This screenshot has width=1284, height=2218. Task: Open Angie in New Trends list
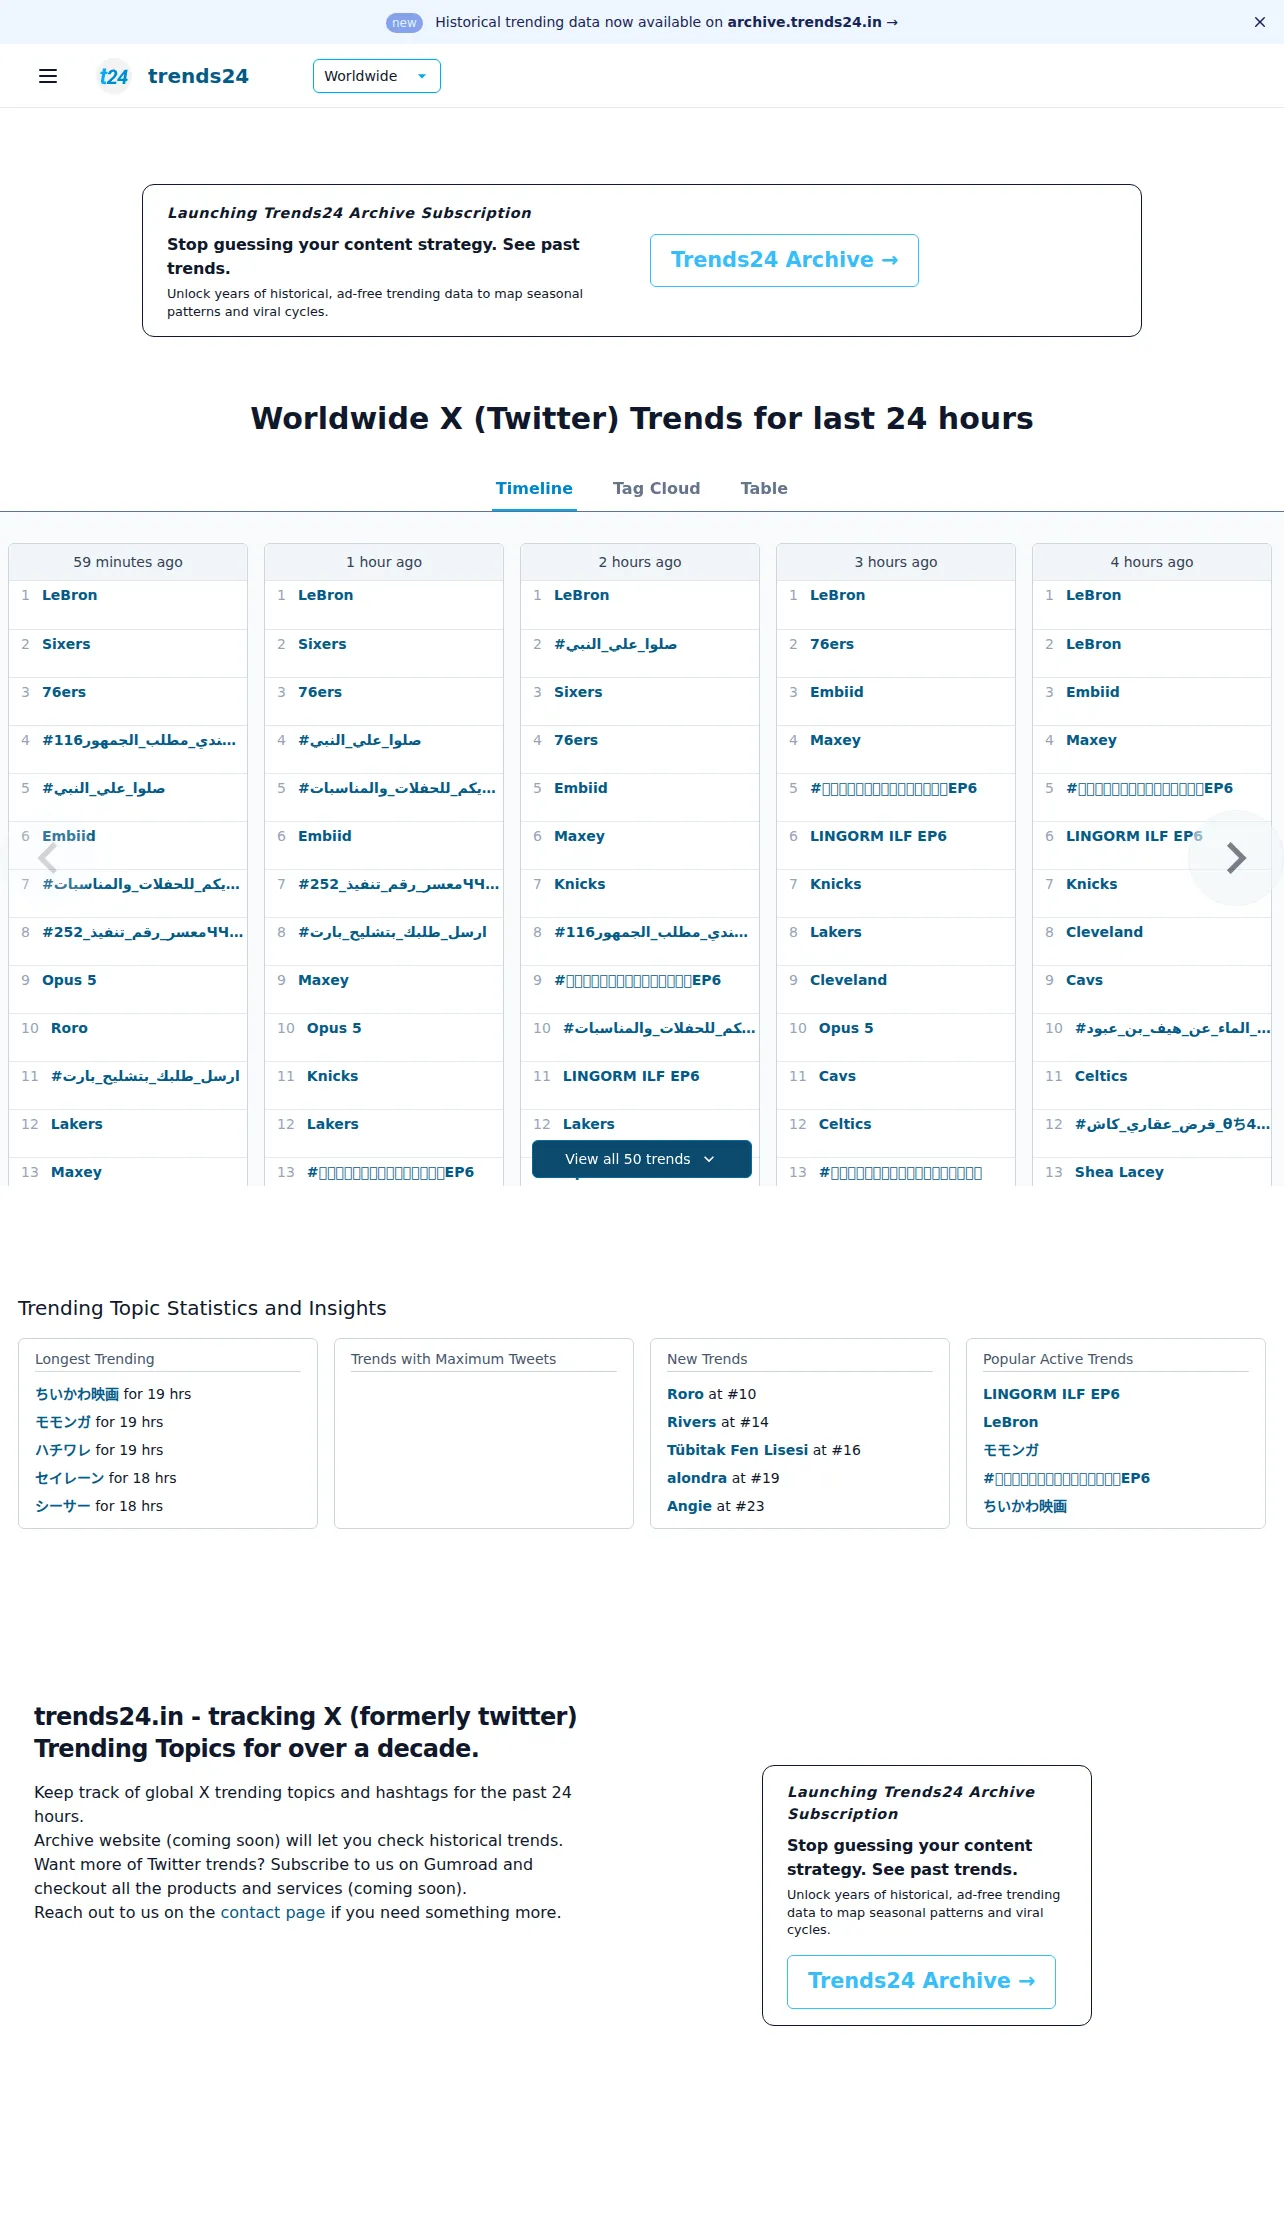coord(690,1506)
